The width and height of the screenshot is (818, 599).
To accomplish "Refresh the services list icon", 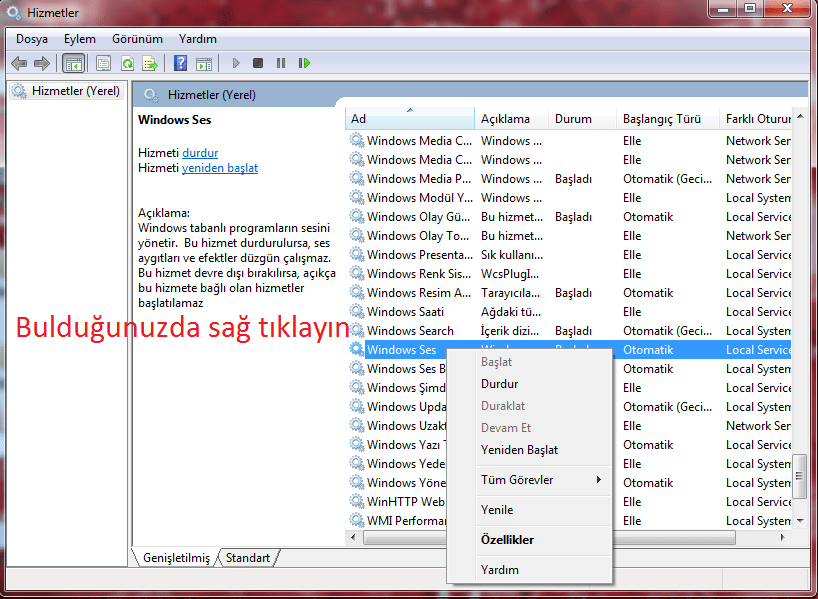I will (127, 64).
